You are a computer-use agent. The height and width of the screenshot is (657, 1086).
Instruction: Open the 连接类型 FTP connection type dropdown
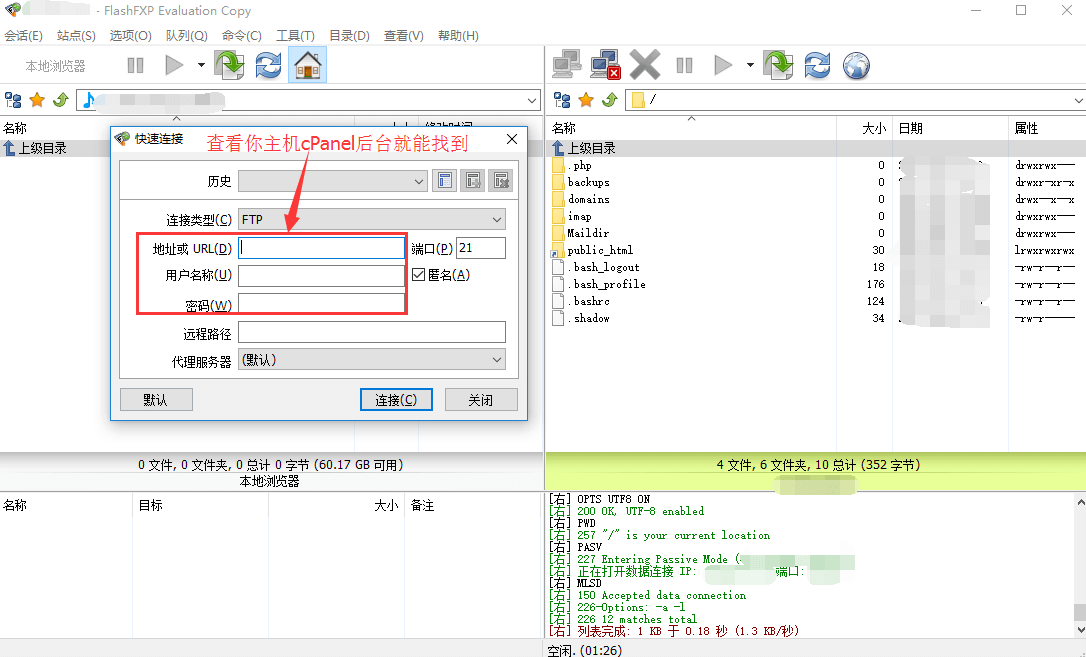pyautogui.click(x=497, y=219)
